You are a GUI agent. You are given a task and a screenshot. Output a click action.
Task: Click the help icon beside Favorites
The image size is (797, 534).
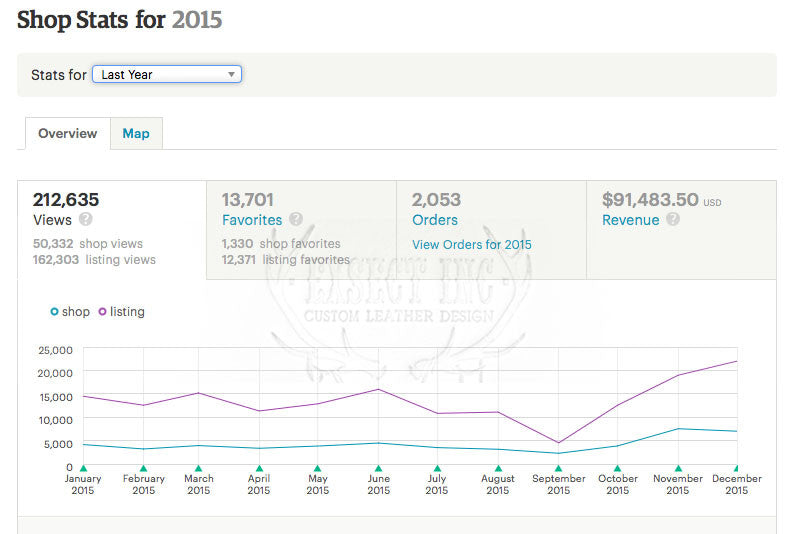click(x=296, y=220)
